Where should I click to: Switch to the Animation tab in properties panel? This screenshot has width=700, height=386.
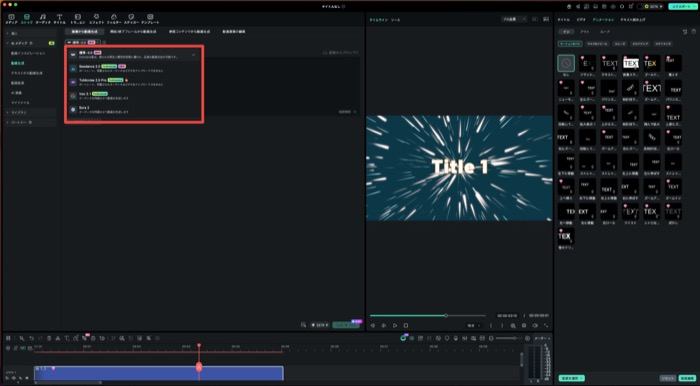(x=603, y=20)
